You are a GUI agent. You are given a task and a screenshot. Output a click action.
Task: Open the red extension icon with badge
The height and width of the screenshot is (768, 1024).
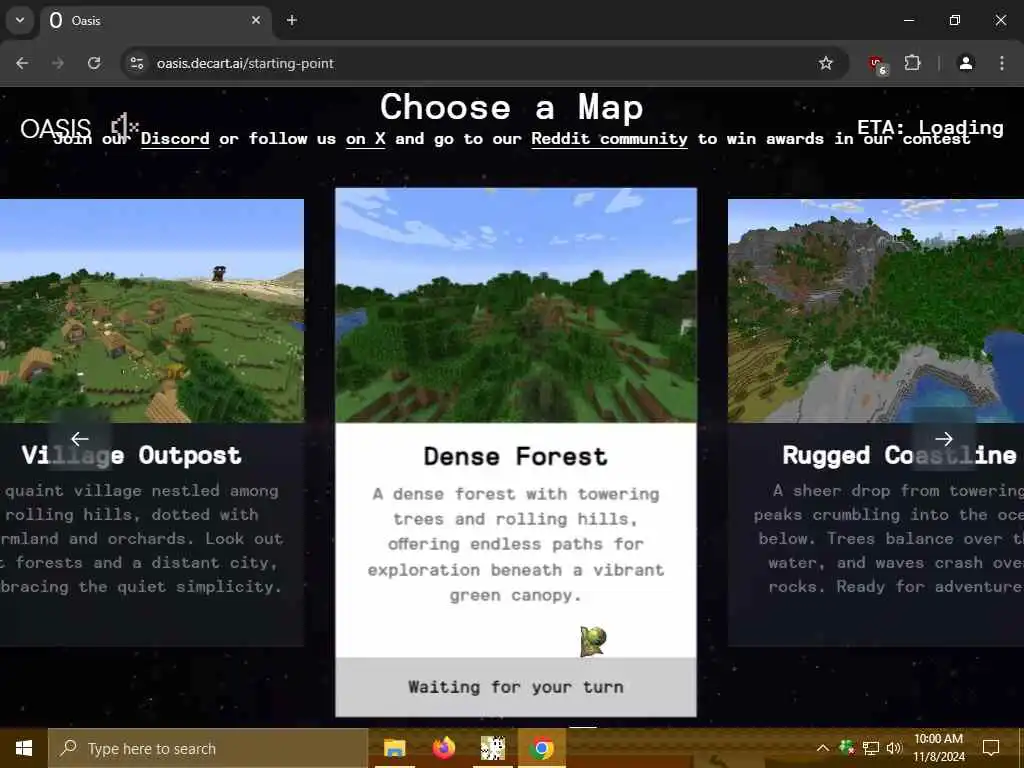tap(877, 64)
